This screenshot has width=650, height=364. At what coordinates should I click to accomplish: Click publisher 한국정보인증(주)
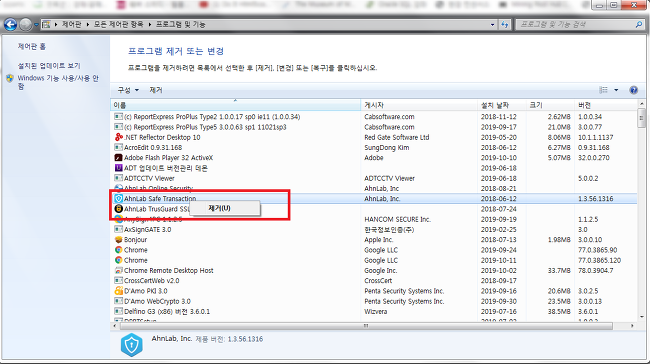pos(389,229)
